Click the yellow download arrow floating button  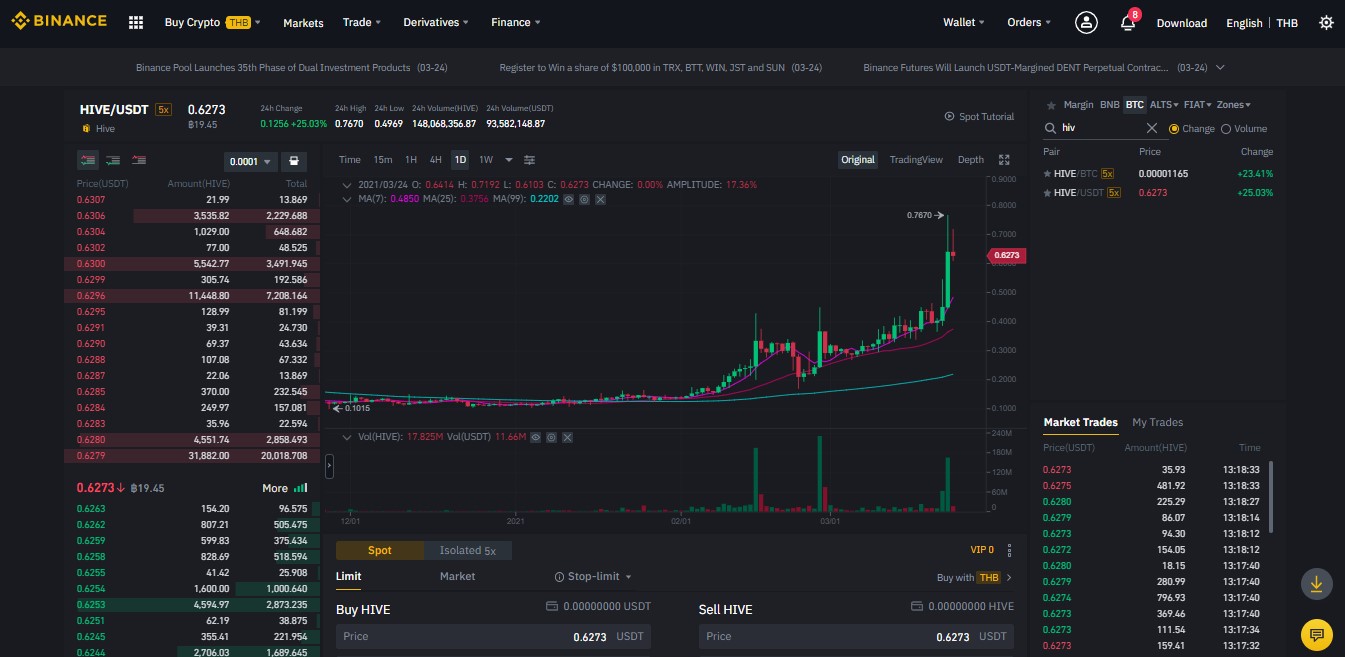[1316, 583]
